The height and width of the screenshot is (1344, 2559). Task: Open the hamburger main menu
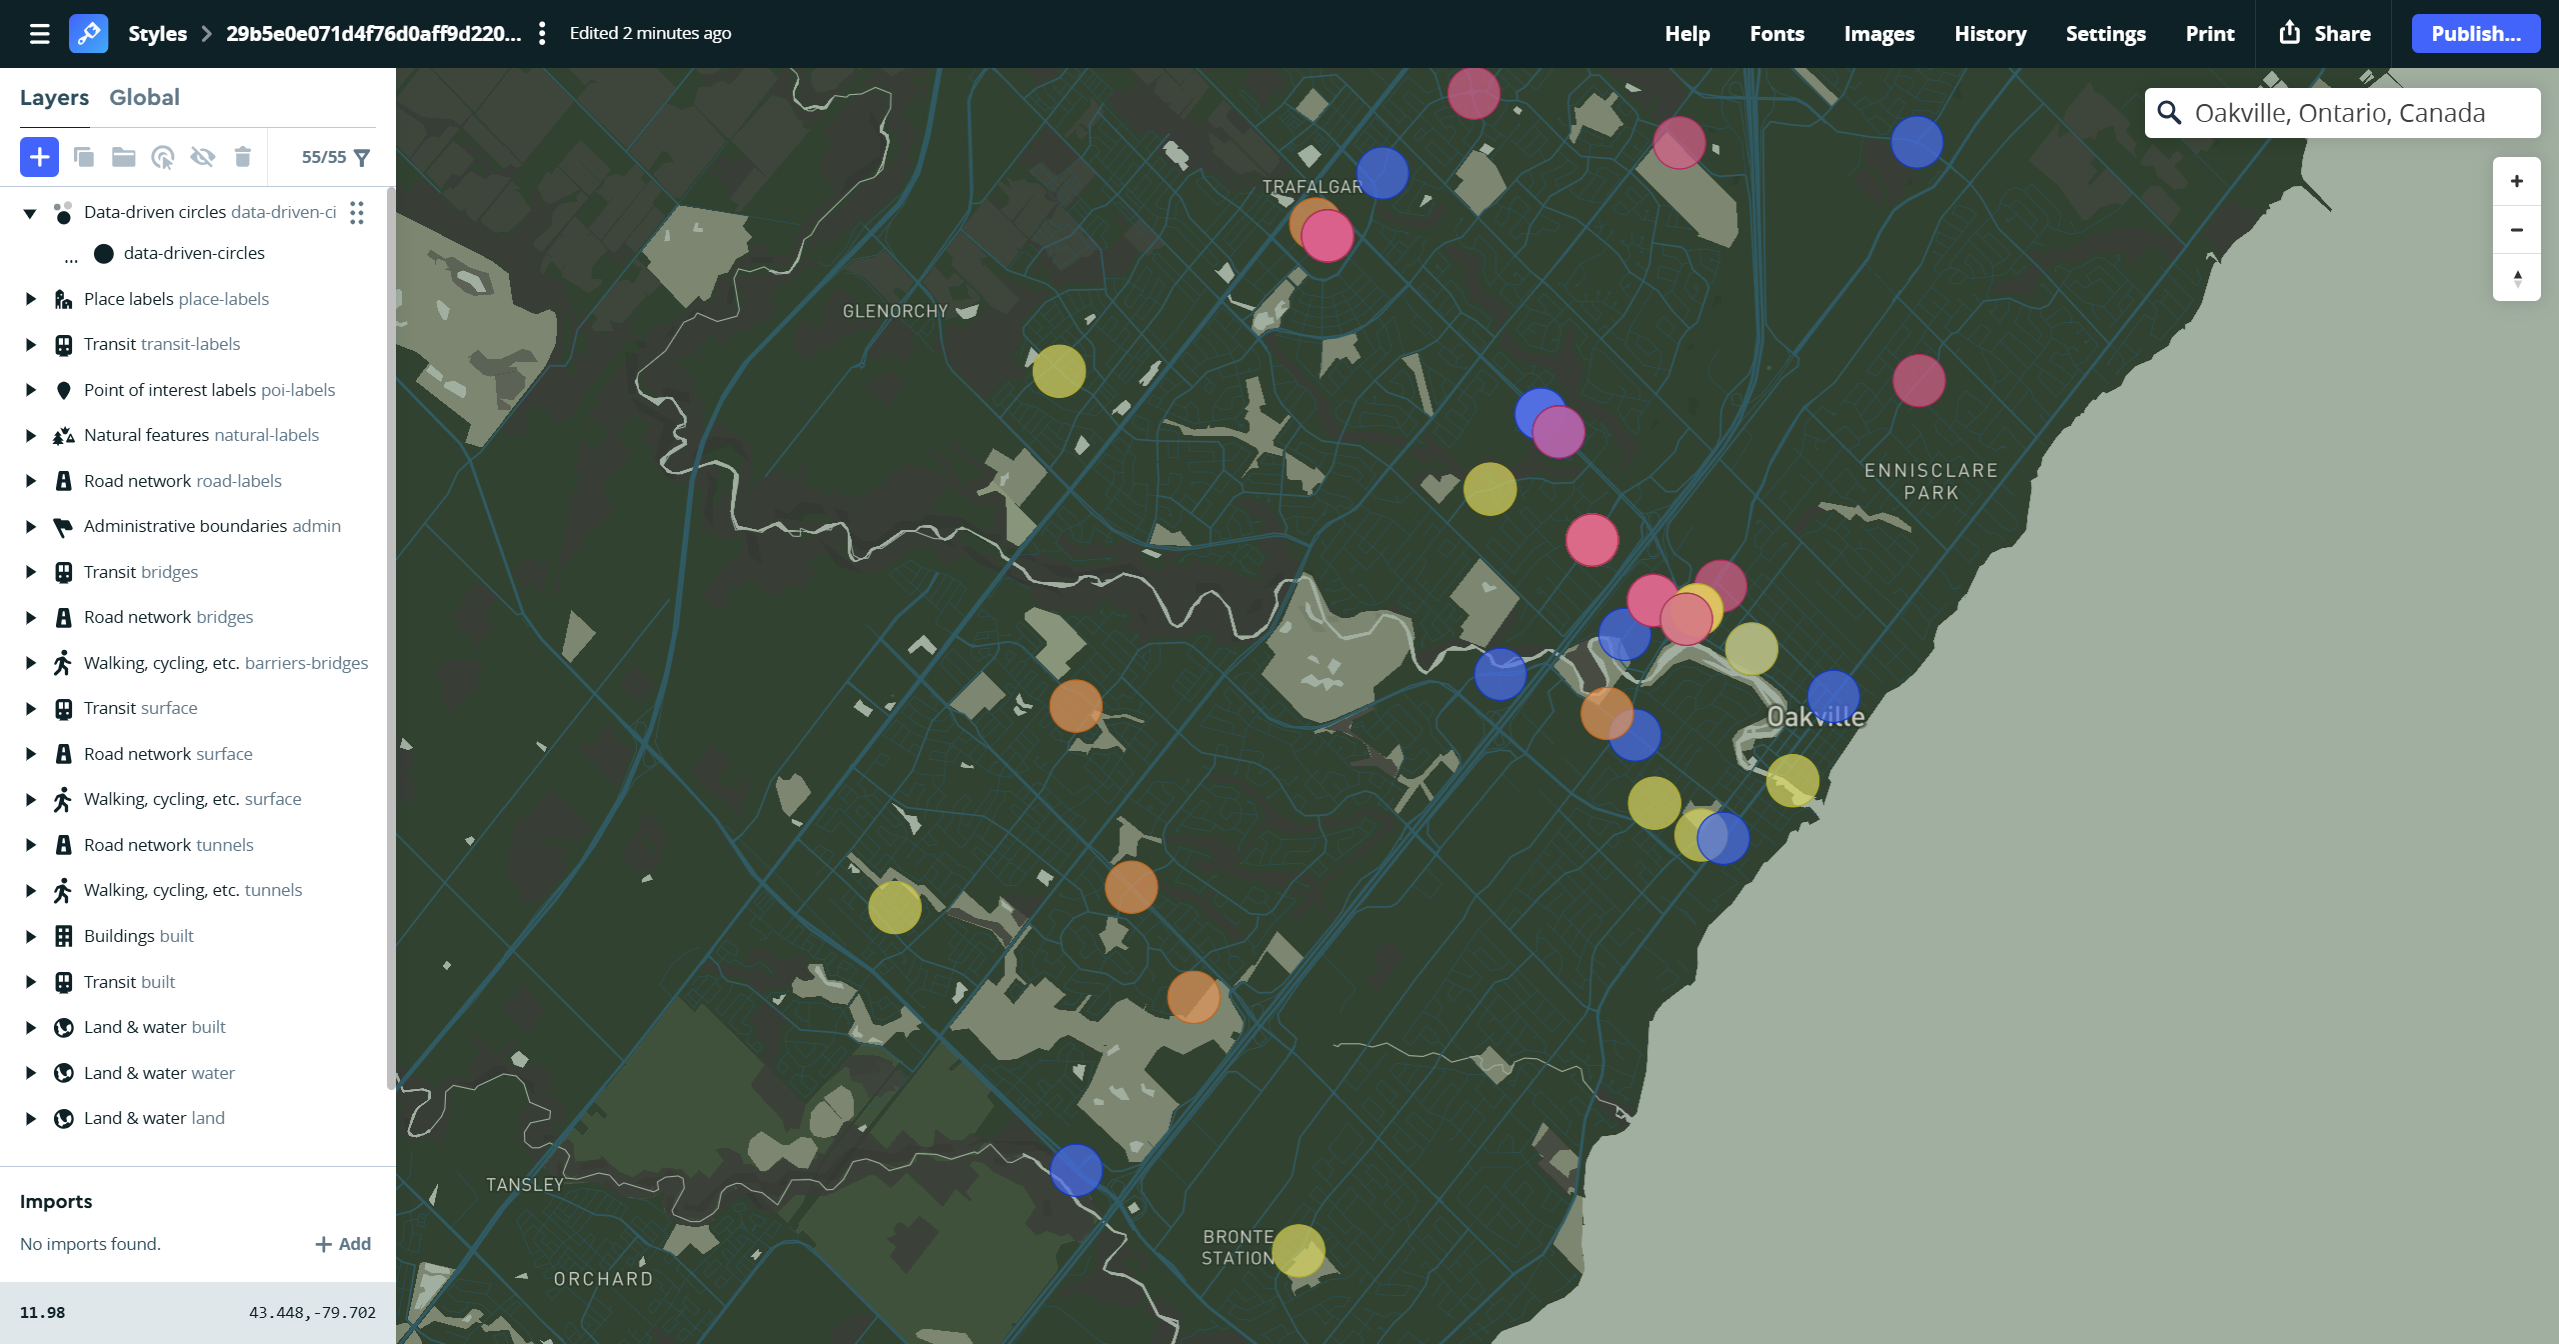click(40, 34)
